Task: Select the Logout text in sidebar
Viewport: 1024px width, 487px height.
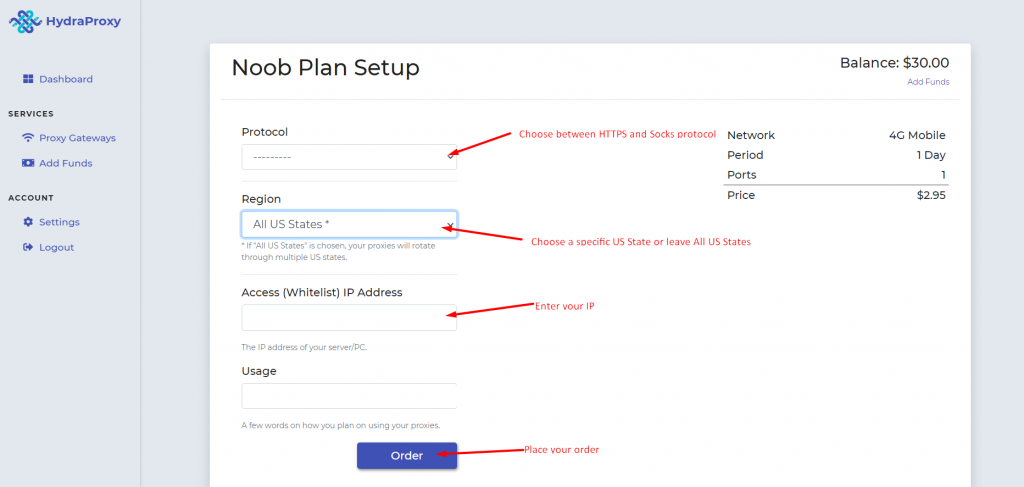Action: pyautogui.click(x=56, y=247)
